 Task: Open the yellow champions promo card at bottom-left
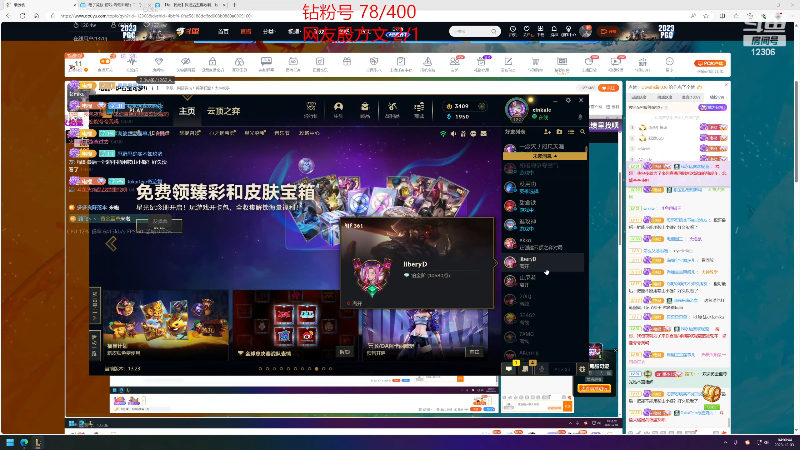pos(165,324)
